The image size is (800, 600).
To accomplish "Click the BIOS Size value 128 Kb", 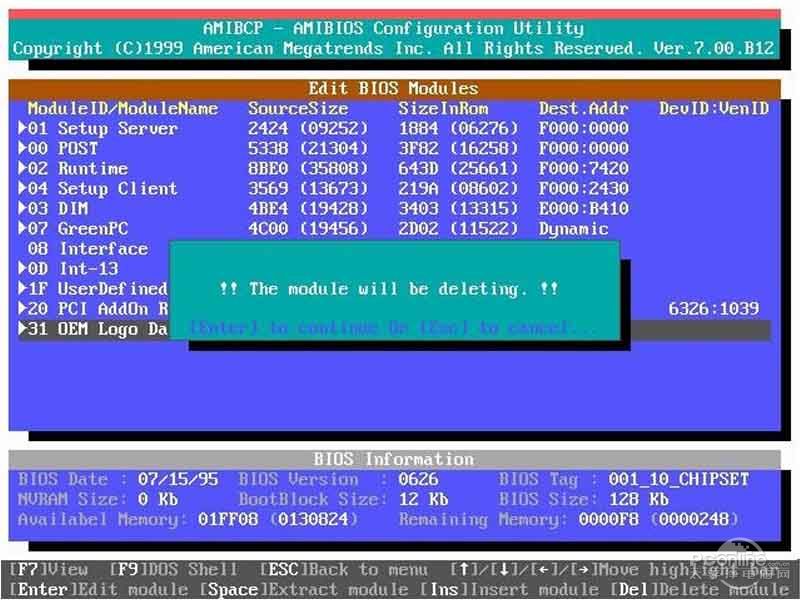I will pyautogui.click(x=638, y=499).
